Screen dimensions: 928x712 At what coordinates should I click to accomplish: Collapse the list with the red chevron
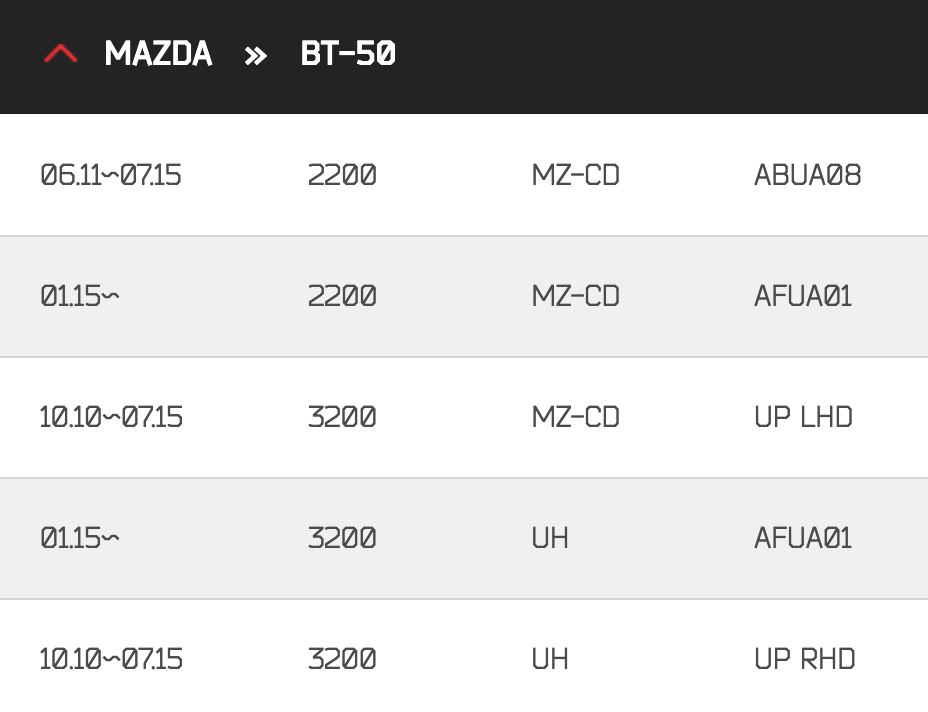[x=61, y=55]
